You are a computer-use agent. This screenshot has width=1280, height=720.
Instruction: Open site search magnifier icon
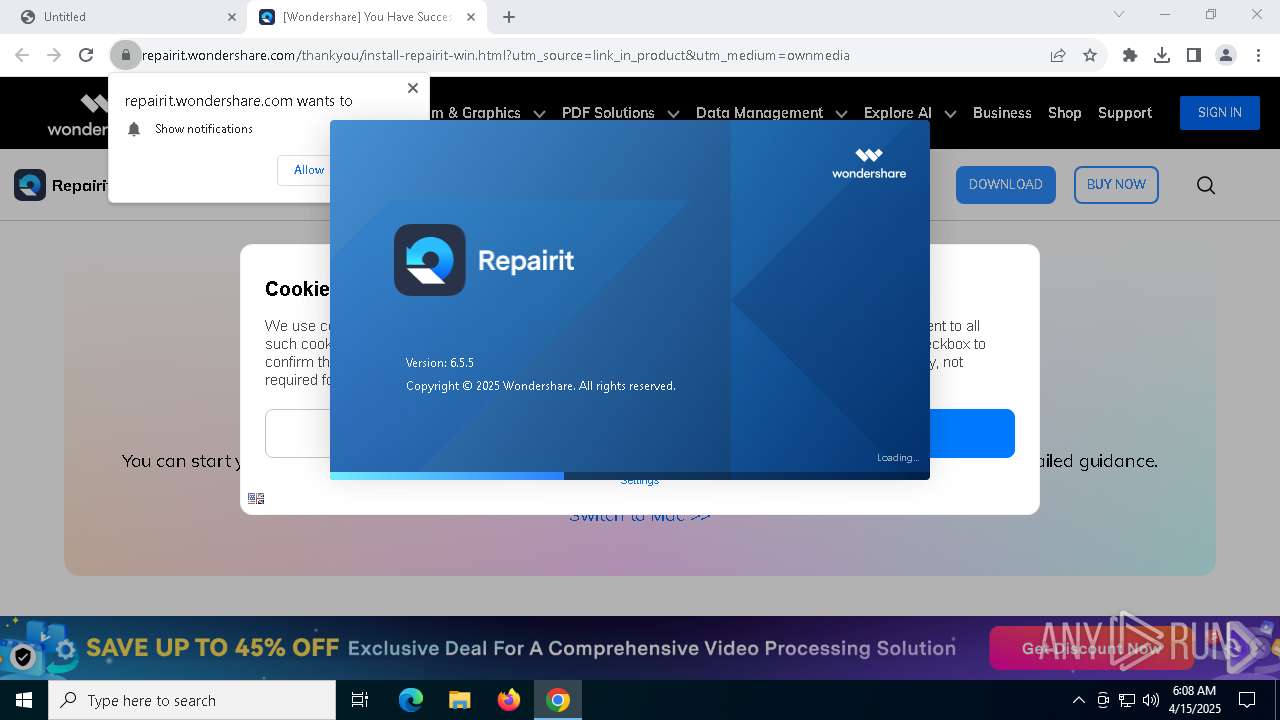(1206, 185)
